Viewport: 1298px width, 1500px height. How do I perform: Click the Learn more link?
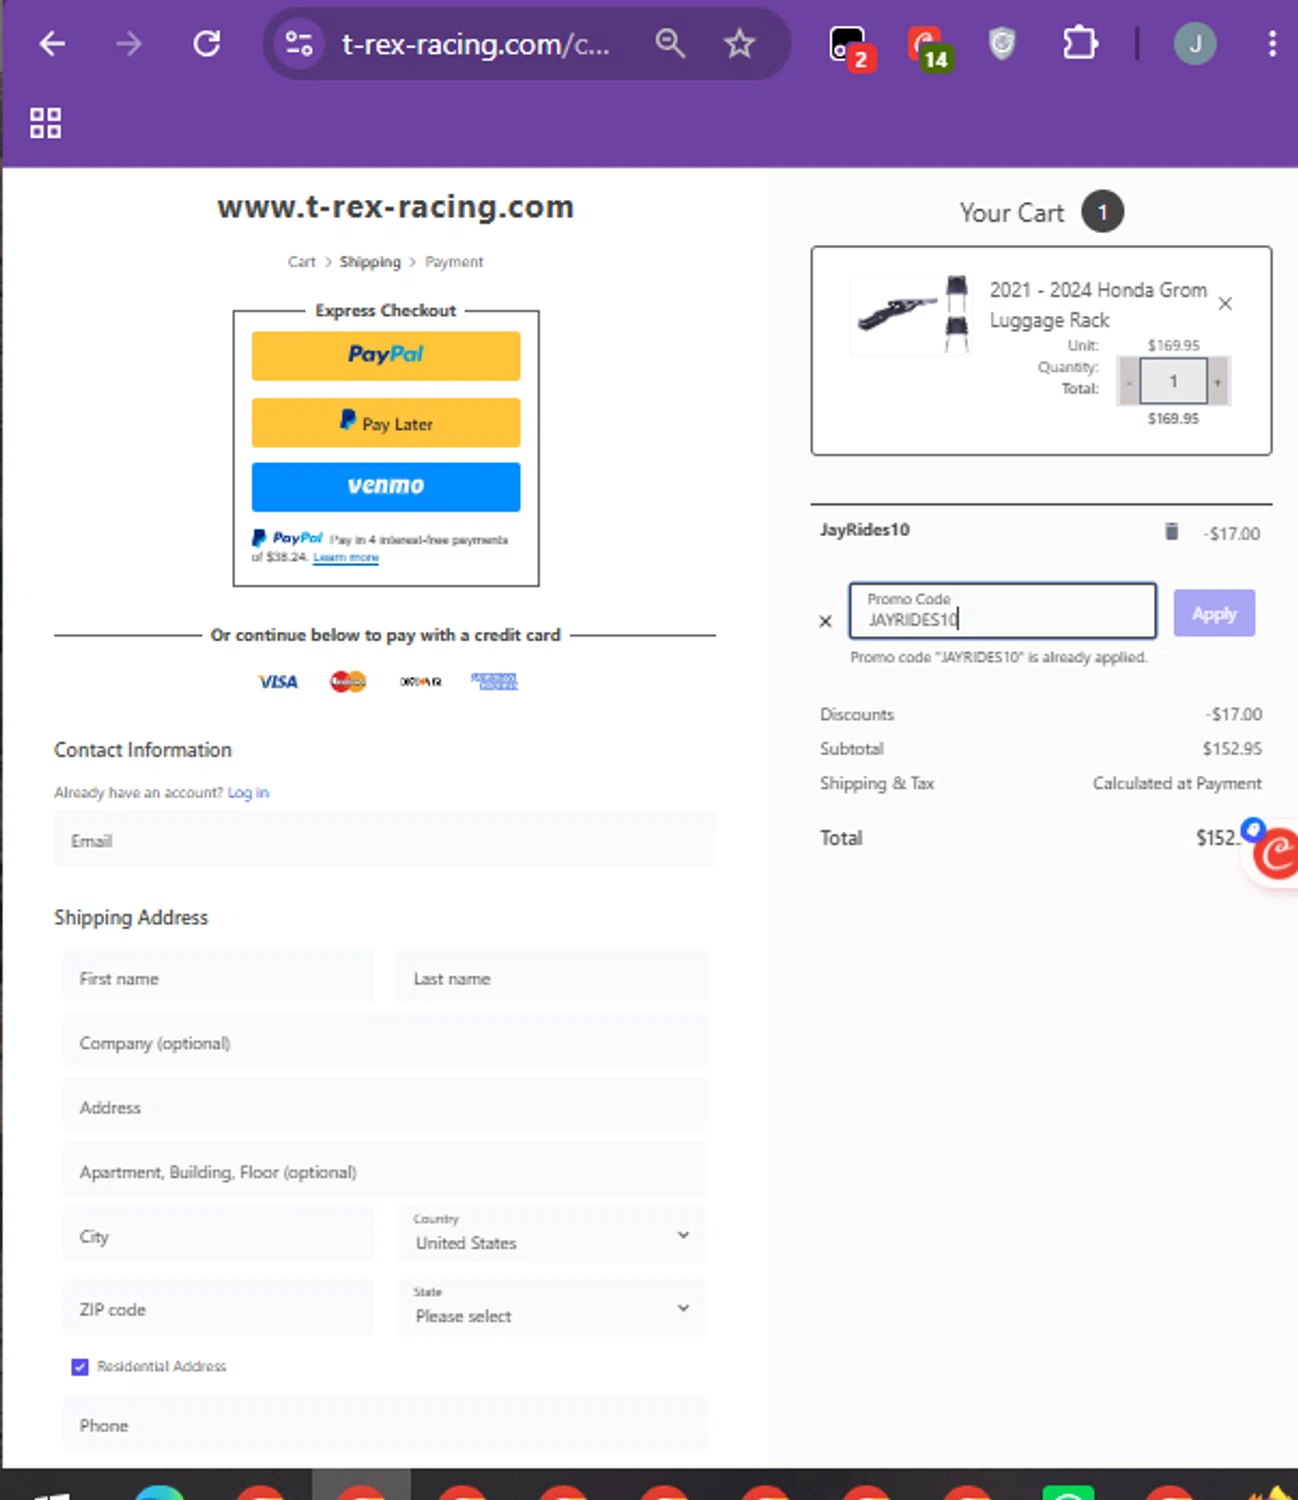[346, 557]
